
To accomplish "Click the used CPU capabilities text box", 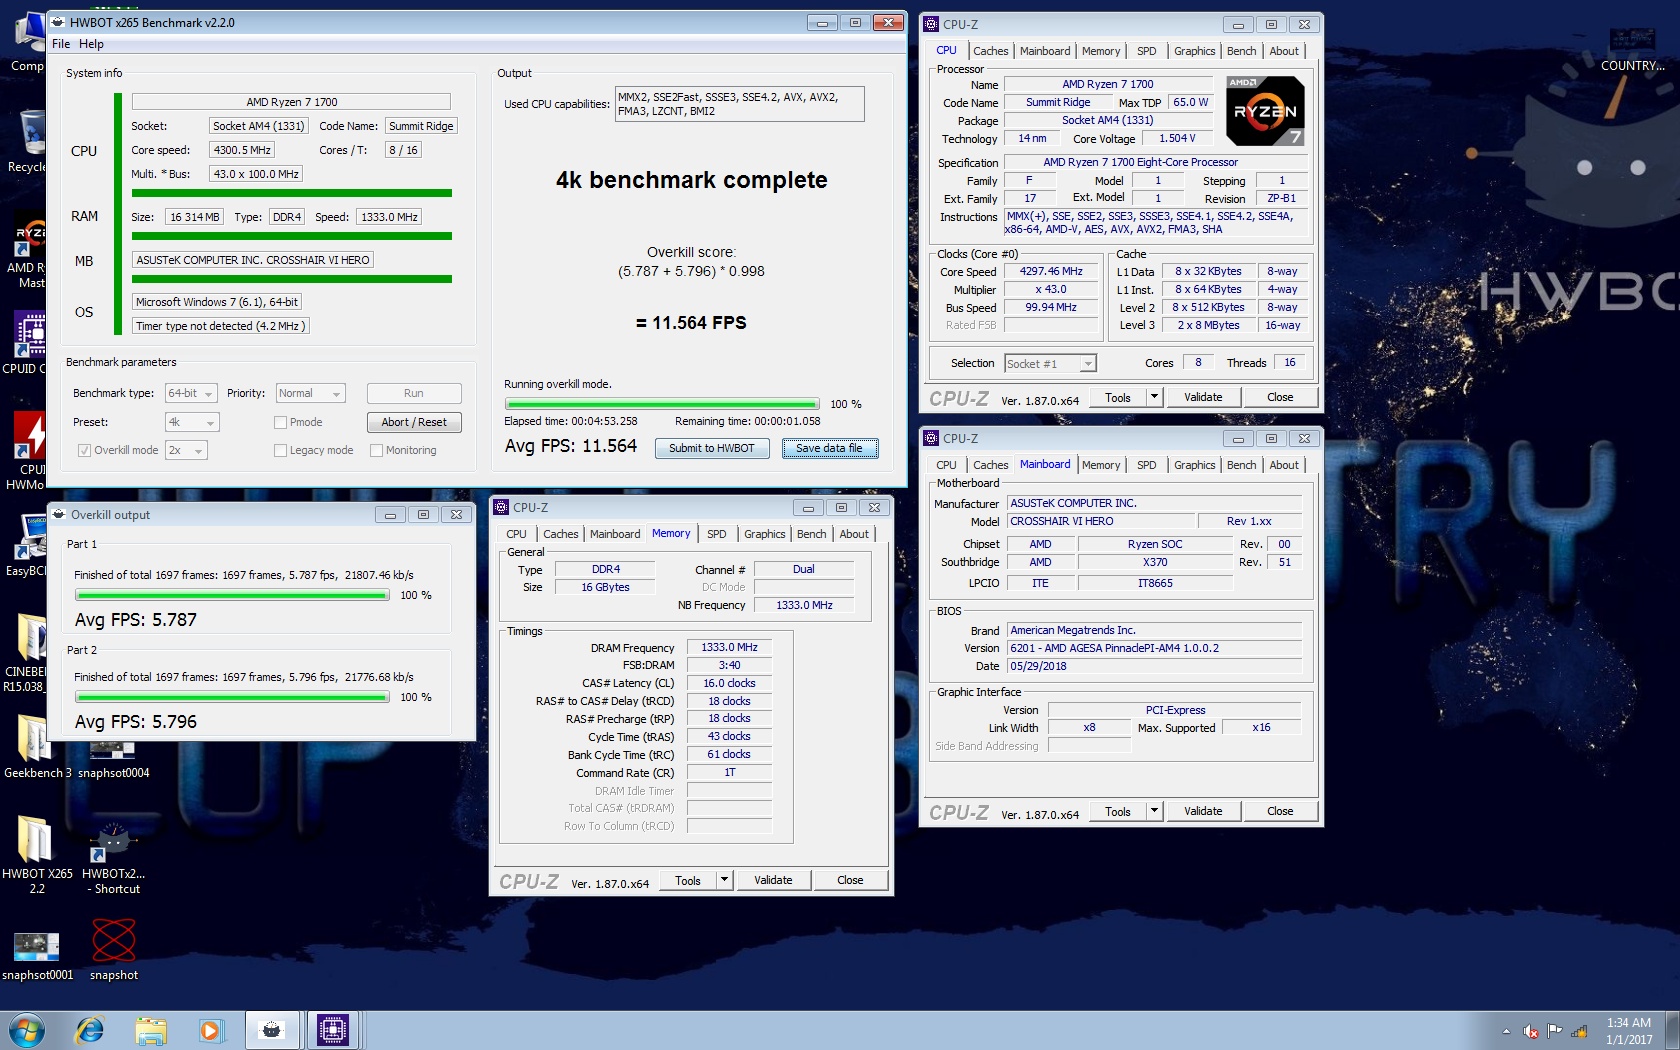I will point(739,104).
